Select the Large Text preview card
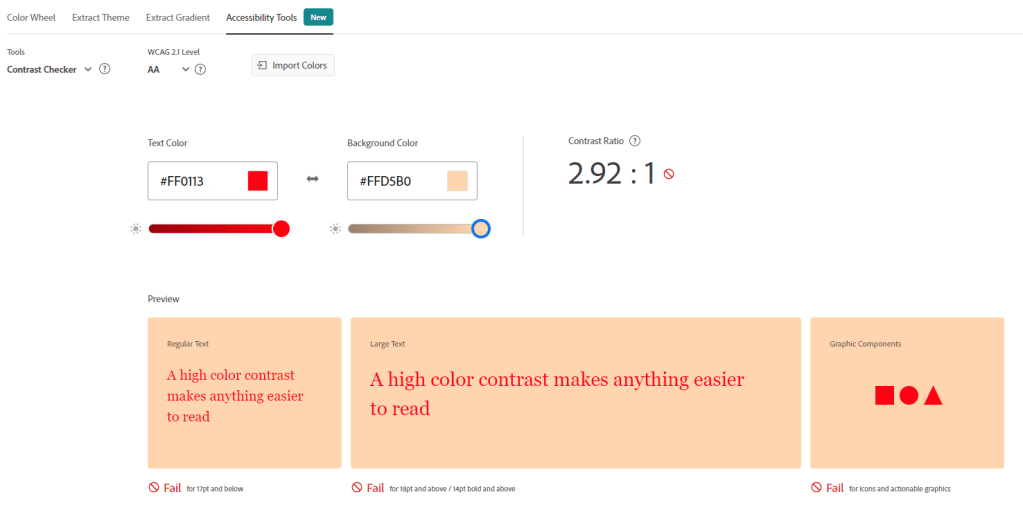 575,393
